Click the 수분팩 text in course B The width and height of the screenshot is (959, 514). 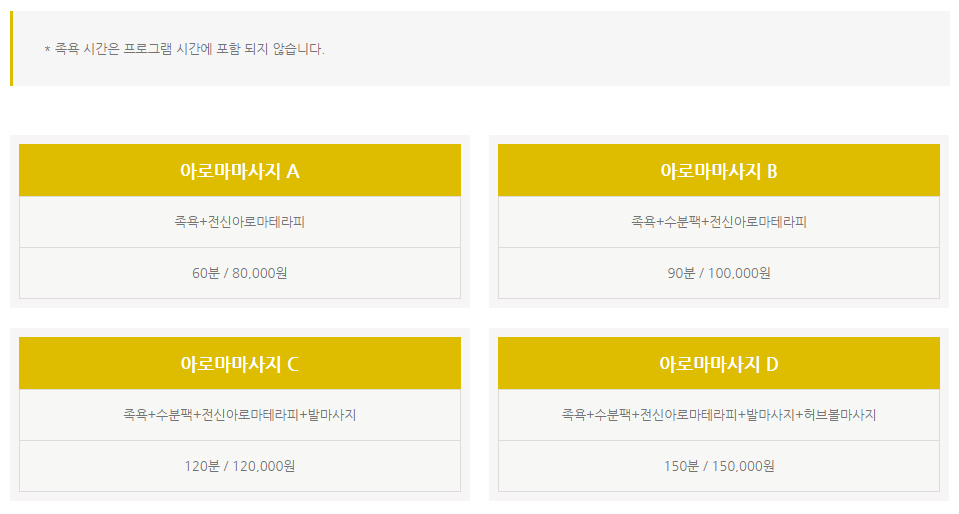click(683, 222)
